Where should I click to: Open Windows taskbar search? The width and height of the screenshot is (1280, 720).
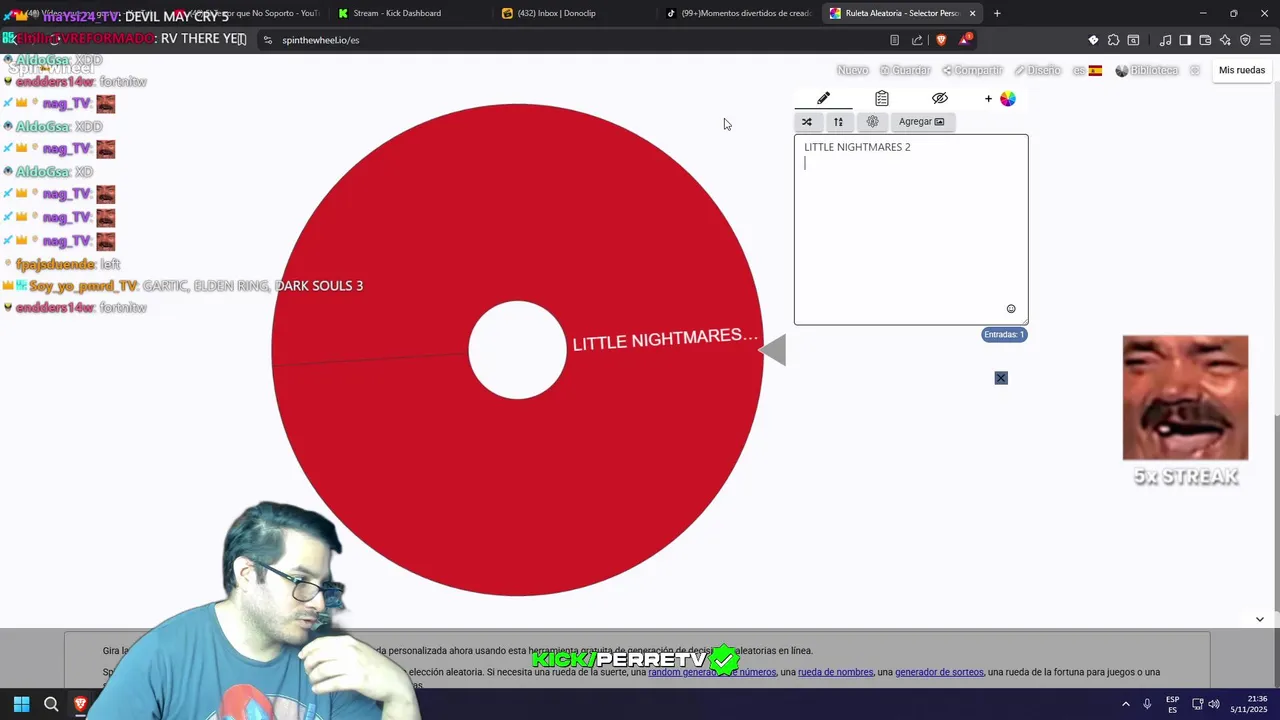tap(51, 704)
